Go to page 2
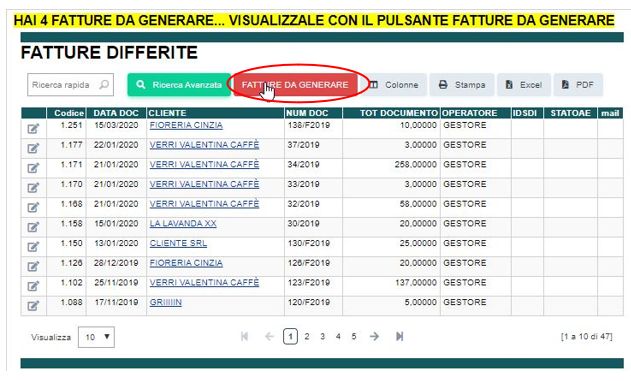 coord(307,336)
